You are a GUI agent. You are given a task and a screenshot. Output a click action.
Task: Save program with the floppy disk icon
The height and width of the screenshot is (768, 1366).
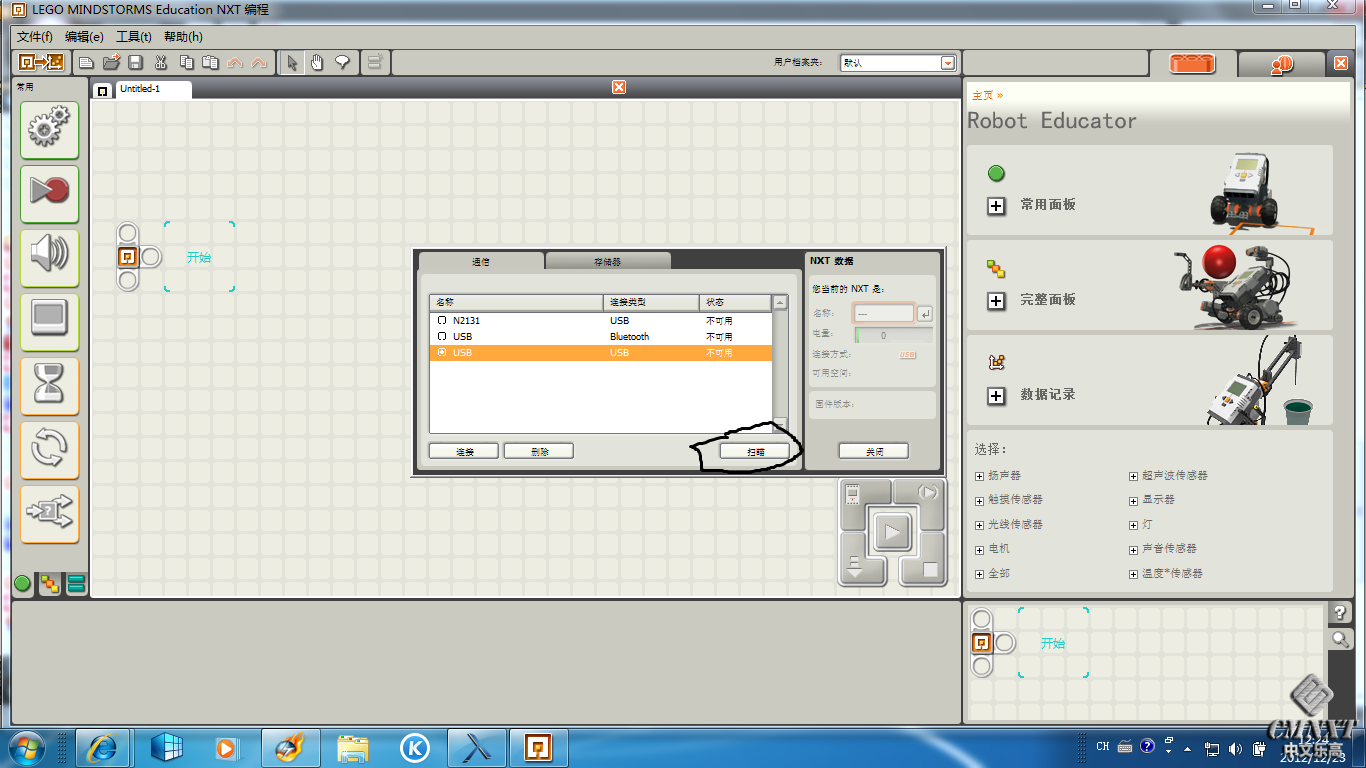[x=136, y=63]
